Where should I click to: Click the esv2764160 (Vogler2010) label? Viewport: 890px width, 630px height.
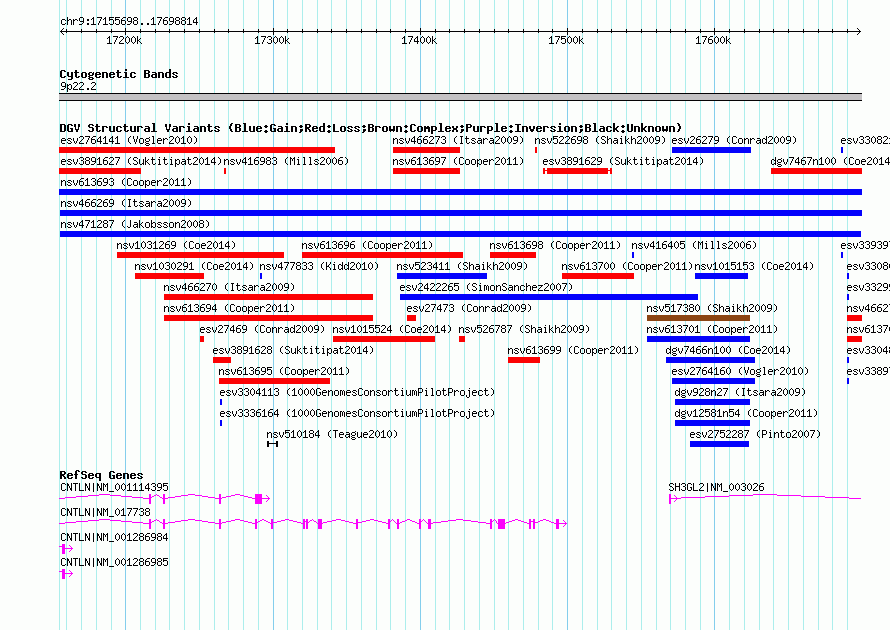(x=740, y=371)
